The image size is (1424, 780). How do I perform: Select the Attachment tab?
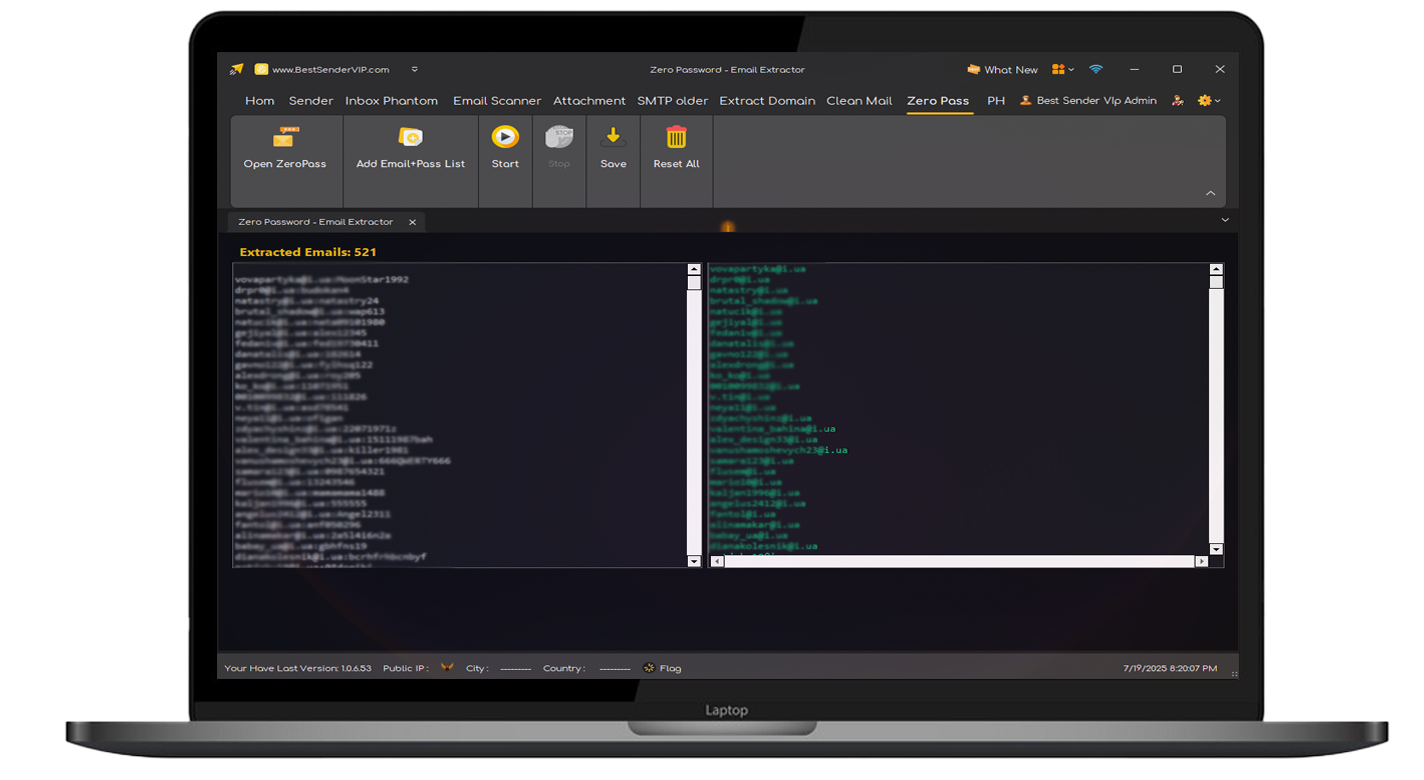tap(589, 101)
